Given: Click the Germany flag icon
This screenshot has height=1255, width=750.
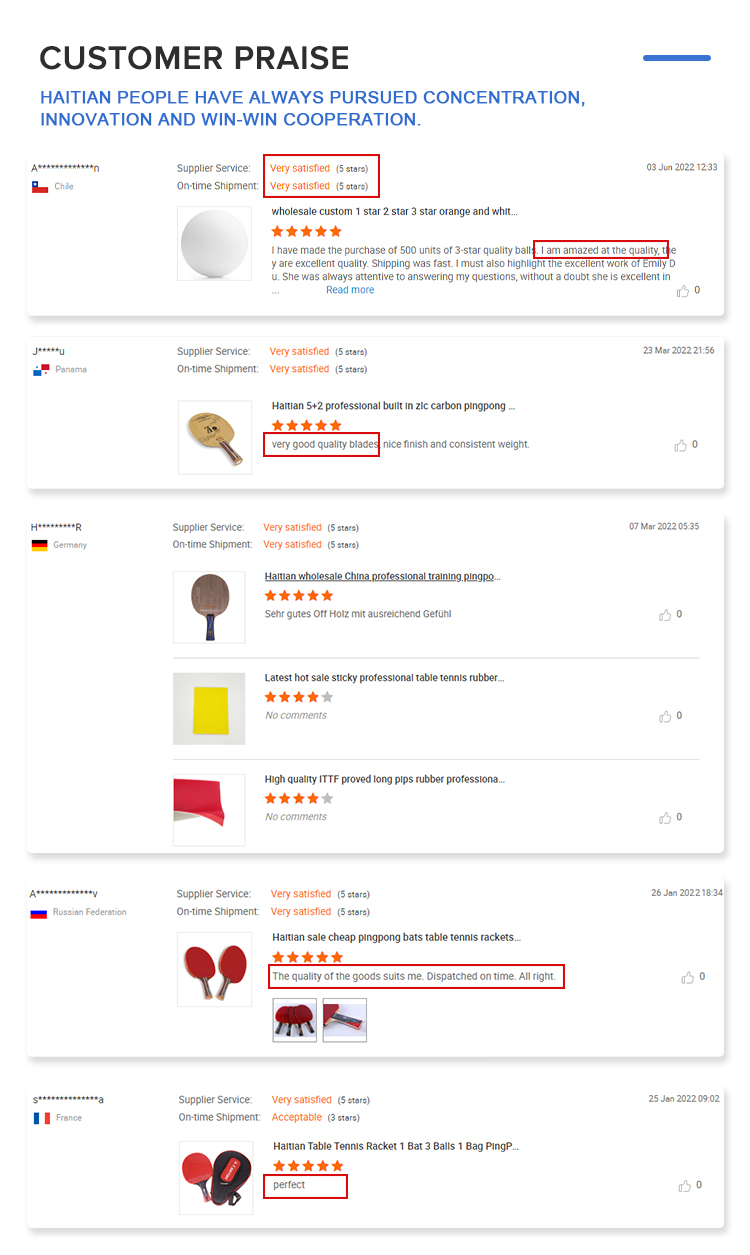Looking at the screenshot, I should coord(40,545).
